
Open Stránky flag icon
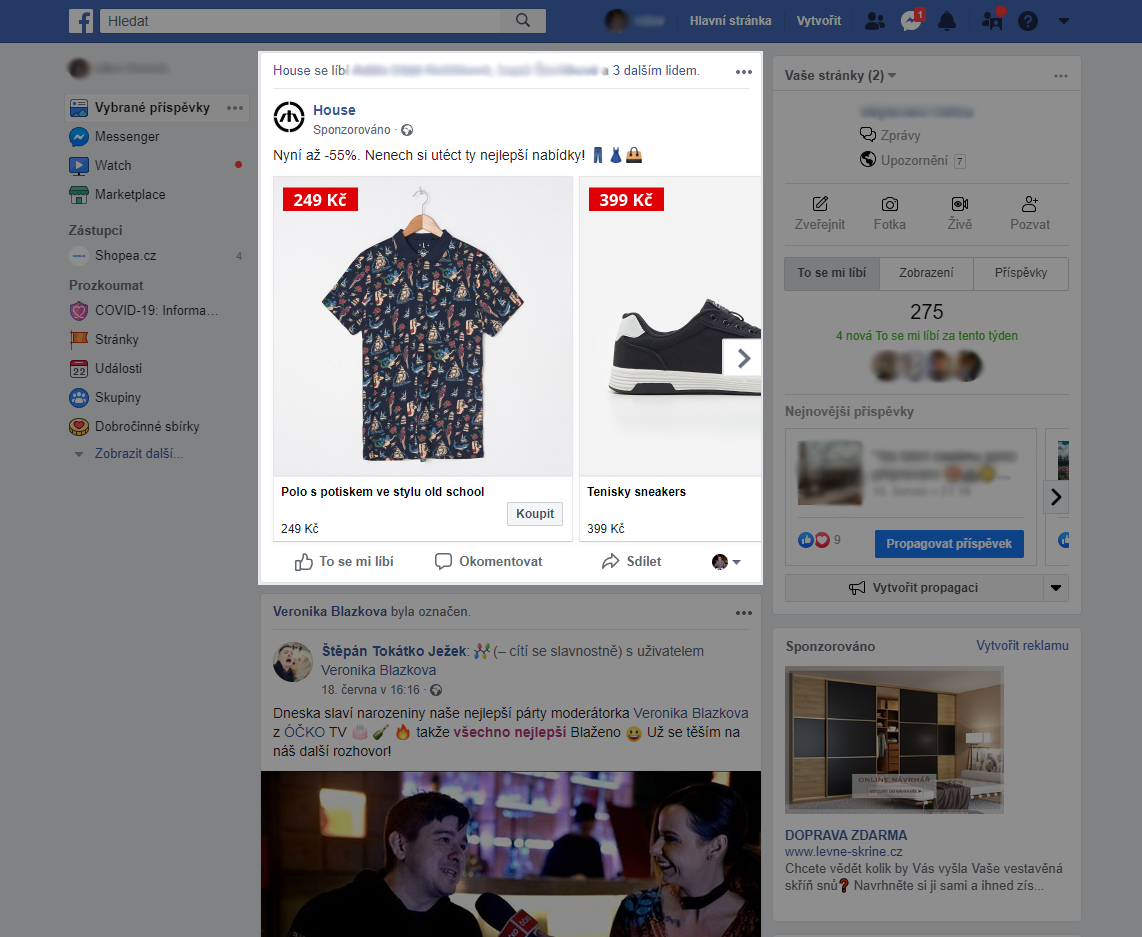pos(79,339)
